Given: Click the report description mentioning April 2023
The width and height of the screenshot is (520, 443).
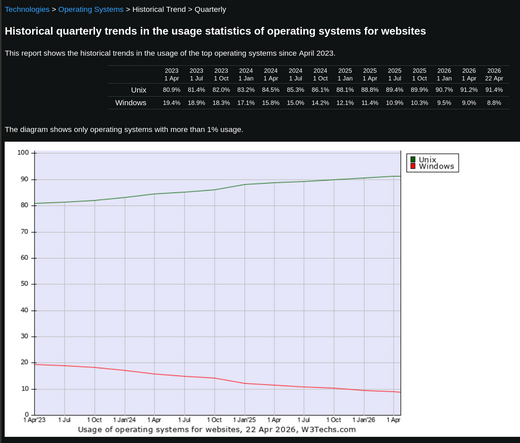Looking at the screenshot, I should point(170,53).
